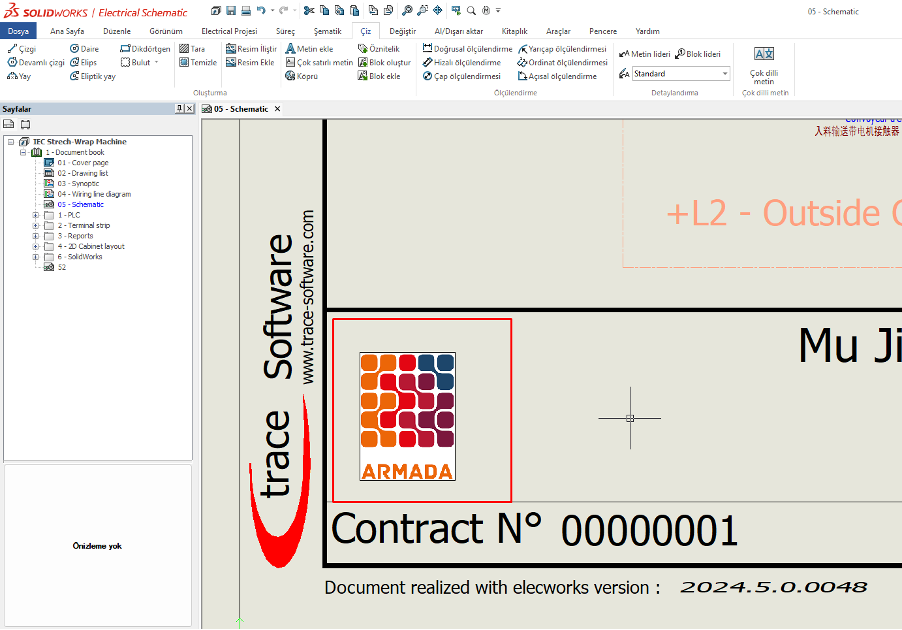
Task: Select Yarıçap ölçülendirmesi radius dimension
Action: click(x=562, y=49)
